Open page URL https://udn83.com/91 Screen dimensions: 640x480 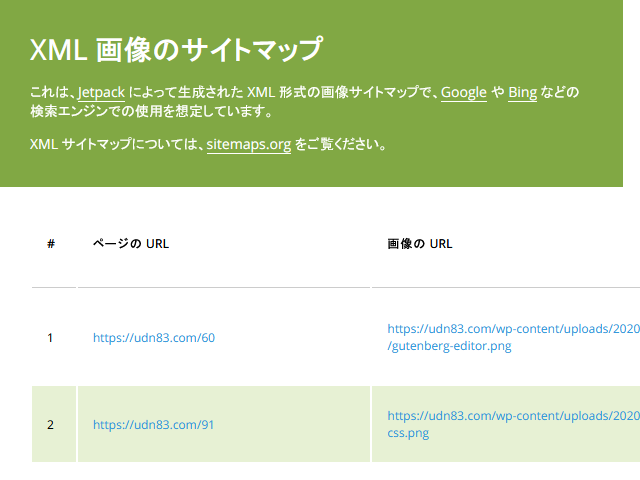tap(153, 424)
